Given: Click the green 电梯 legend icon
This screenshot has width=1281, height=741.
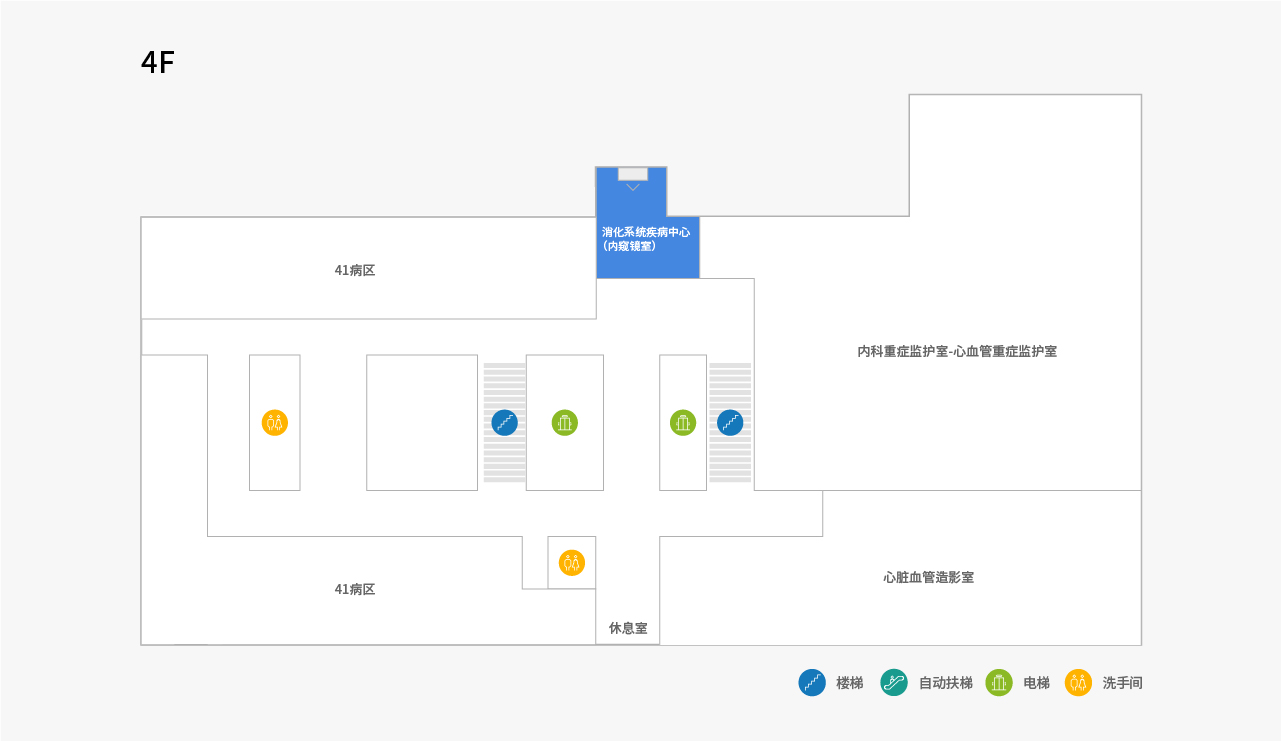Looking at the screenshot, I should click(x=999, y=683).
